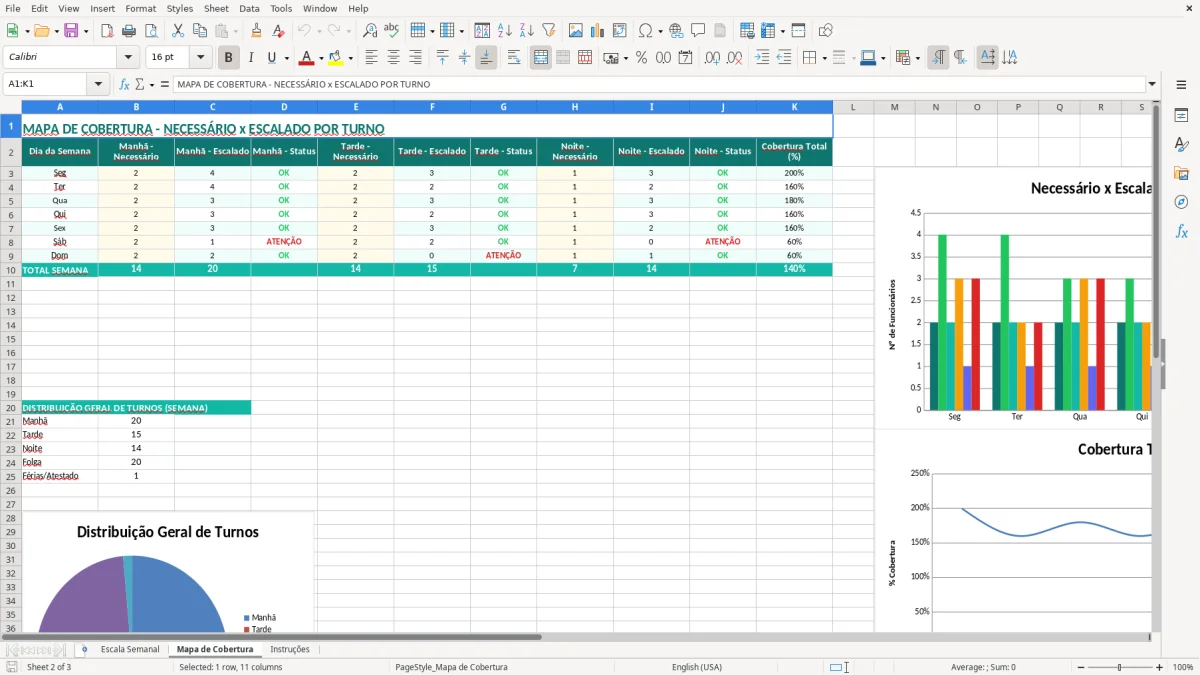Screen dimensions: 1200x675
Task: Format as percent
Action: pyautogui.click(x=641, y=58)
